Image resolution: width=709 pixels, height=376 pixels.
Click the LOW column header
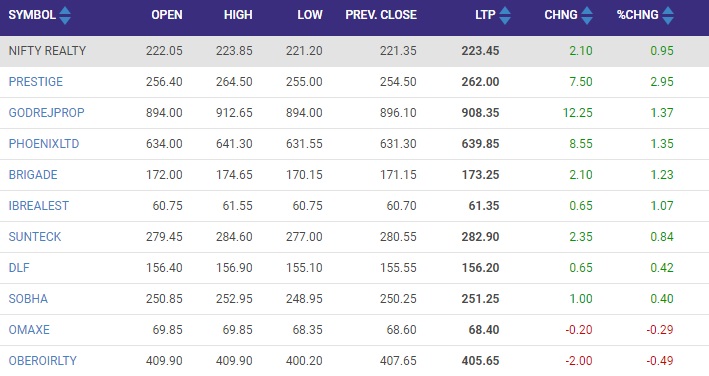pos(310,15)
